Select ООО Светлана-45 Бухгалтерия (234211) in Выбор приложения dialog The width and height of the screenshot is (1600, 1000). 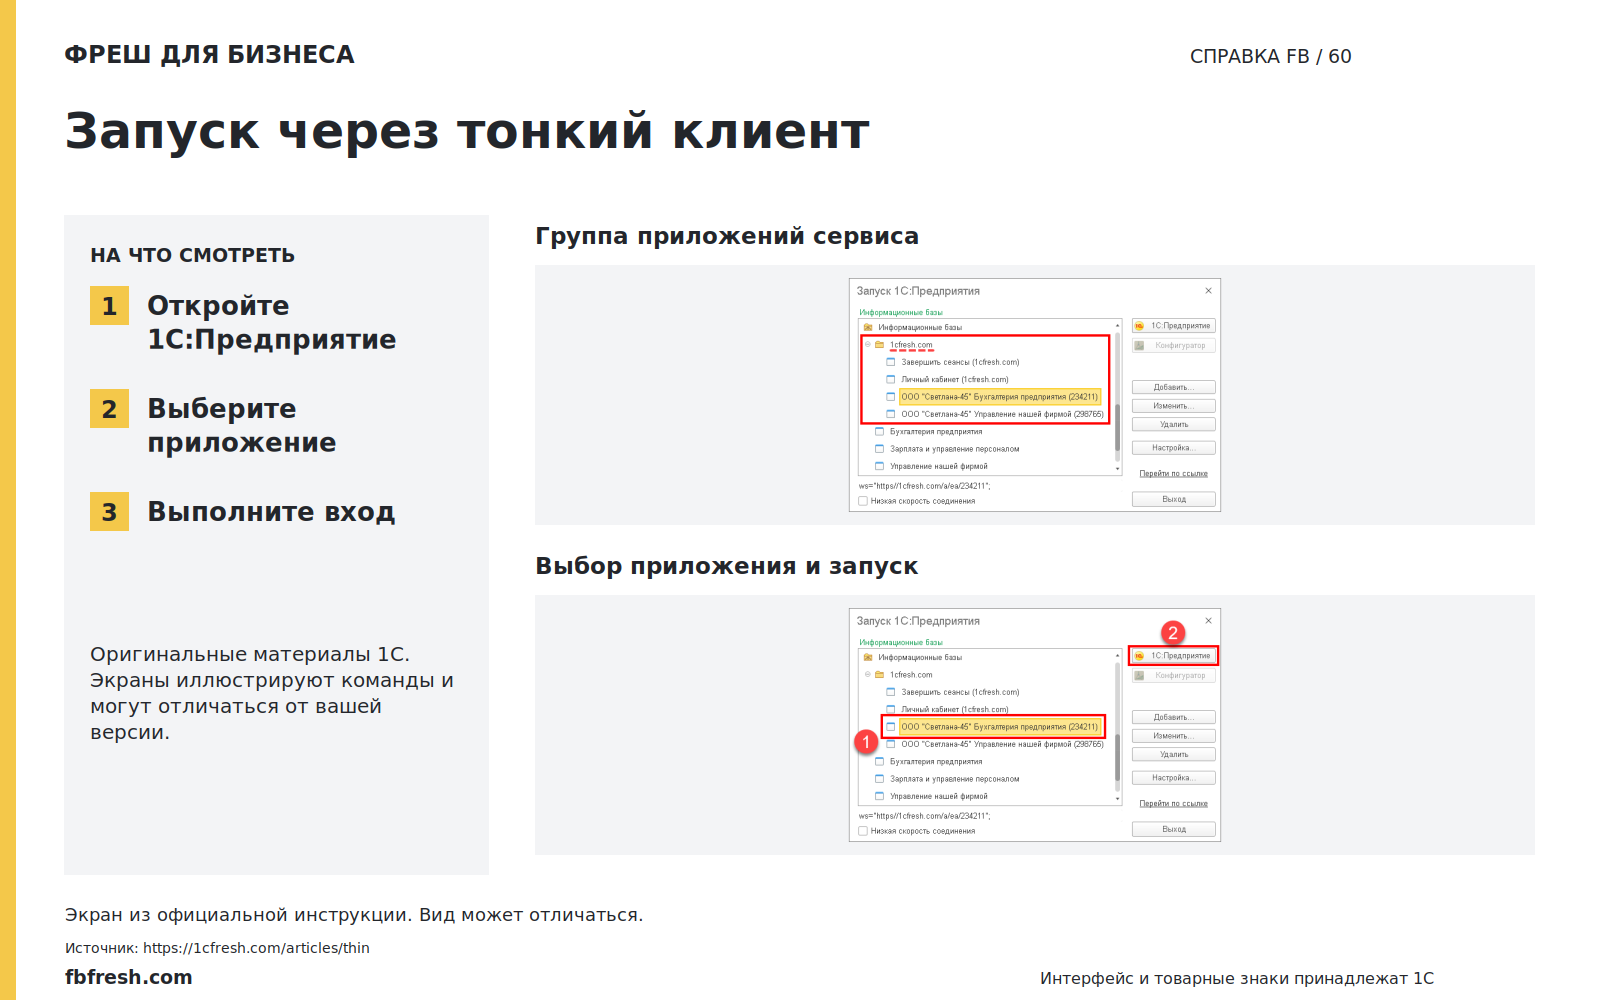[999, 727]
